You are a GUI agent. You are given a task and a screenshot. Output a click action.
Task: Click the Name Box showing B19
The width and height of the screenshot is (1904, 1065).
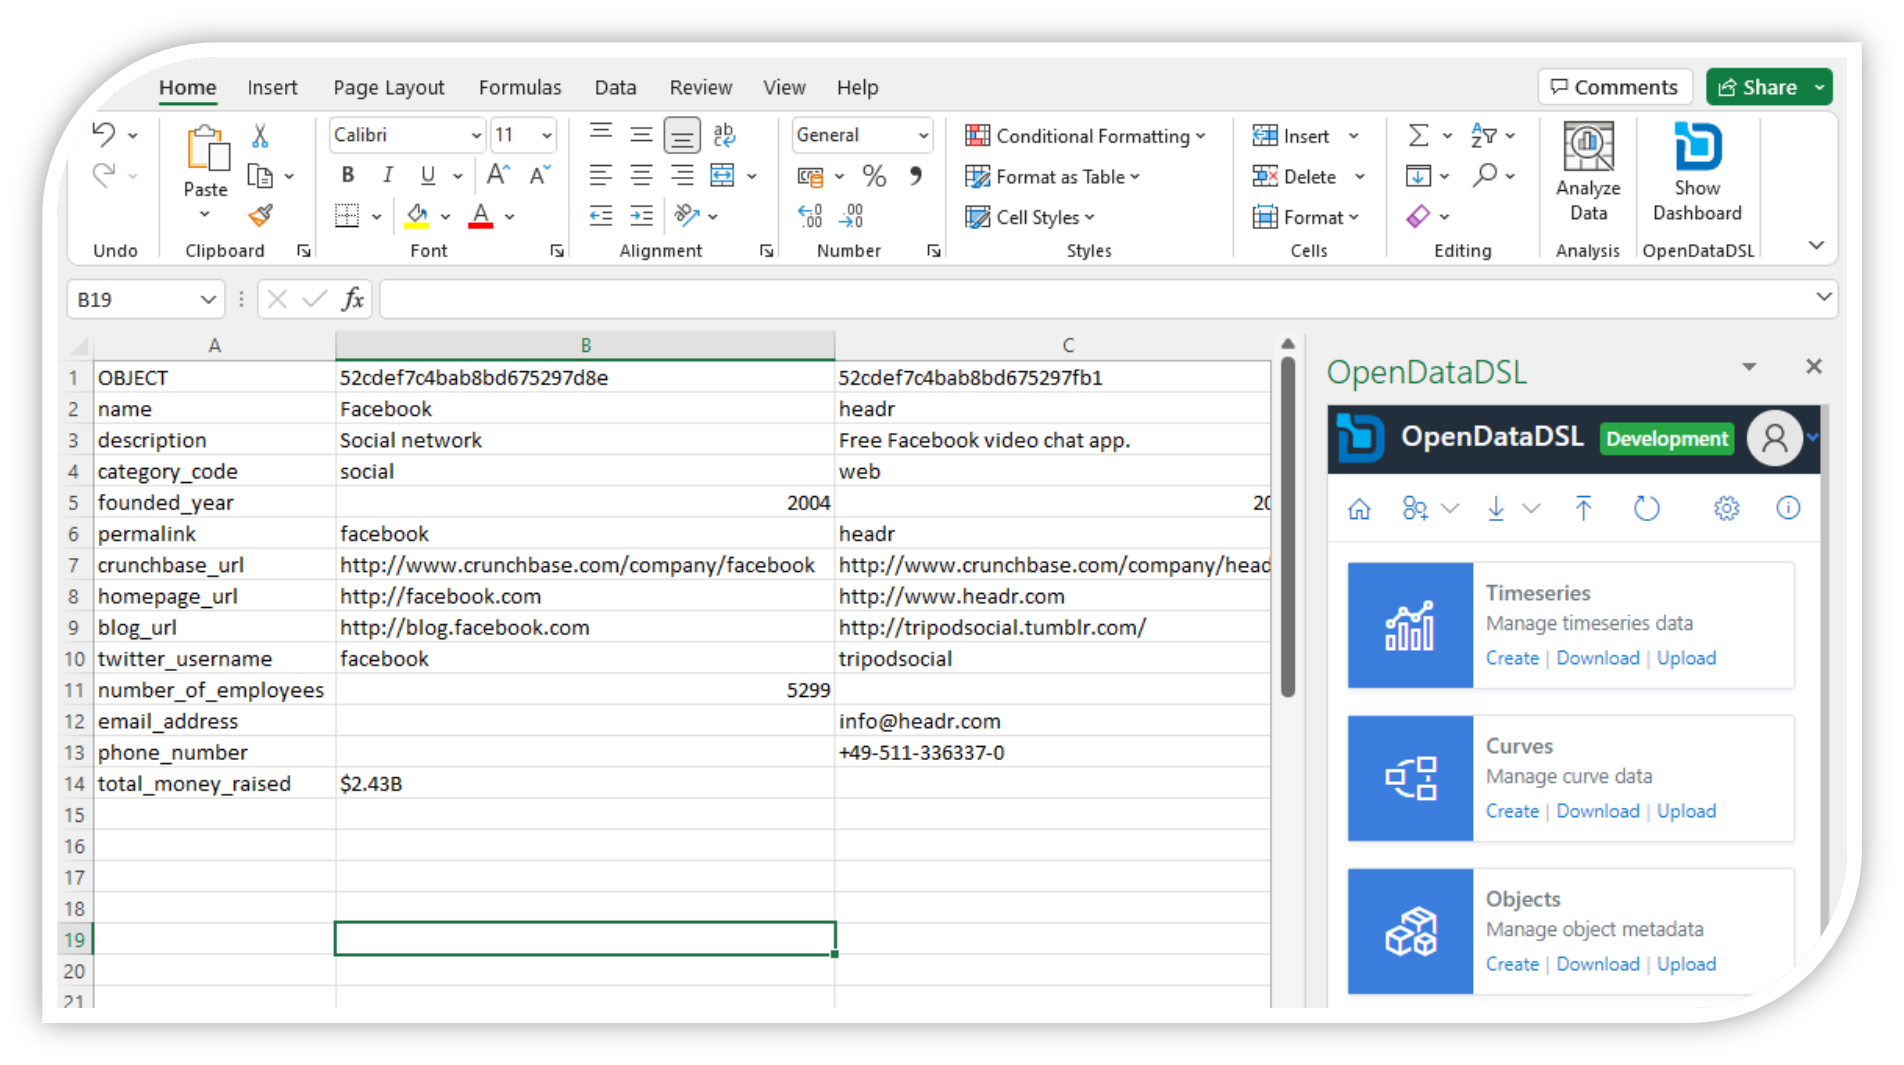click(x=137, y=298)
